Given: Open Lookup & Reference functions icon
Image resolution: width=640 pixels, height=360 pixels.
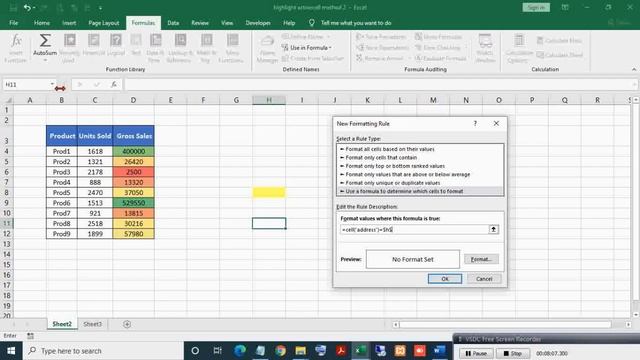Looking at the screenshot, I should pos(180,41).
